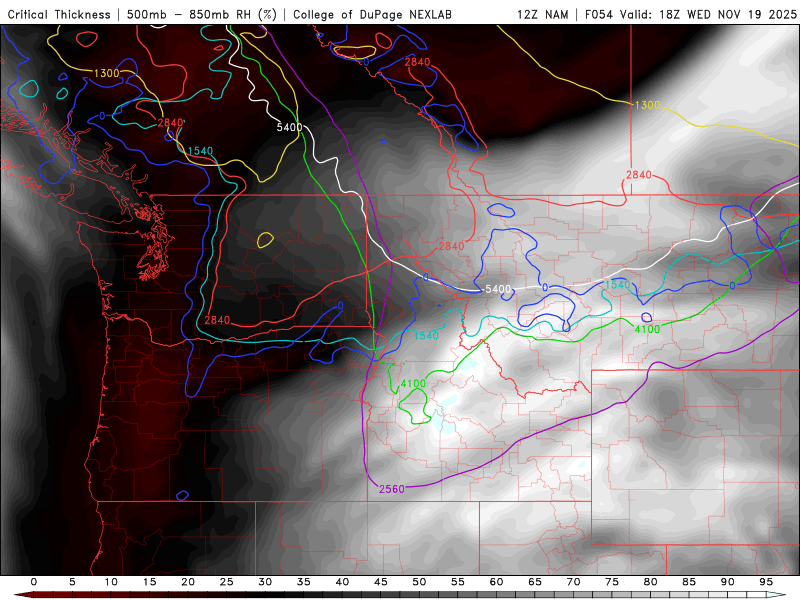
Task: Click the green '4100' label in the eastern half of the map
Action: point(647,329)
